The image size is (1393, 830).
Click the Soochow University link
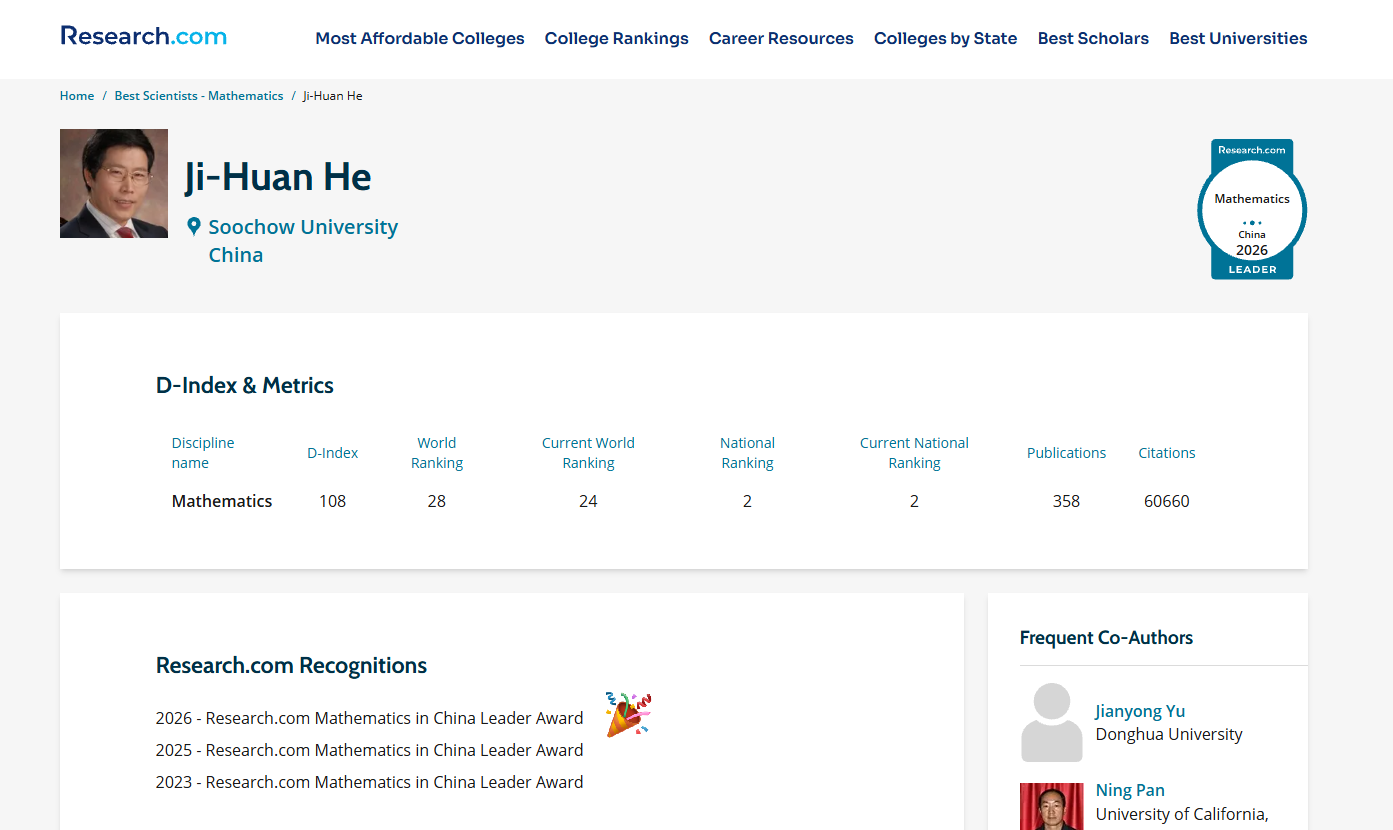303,227
